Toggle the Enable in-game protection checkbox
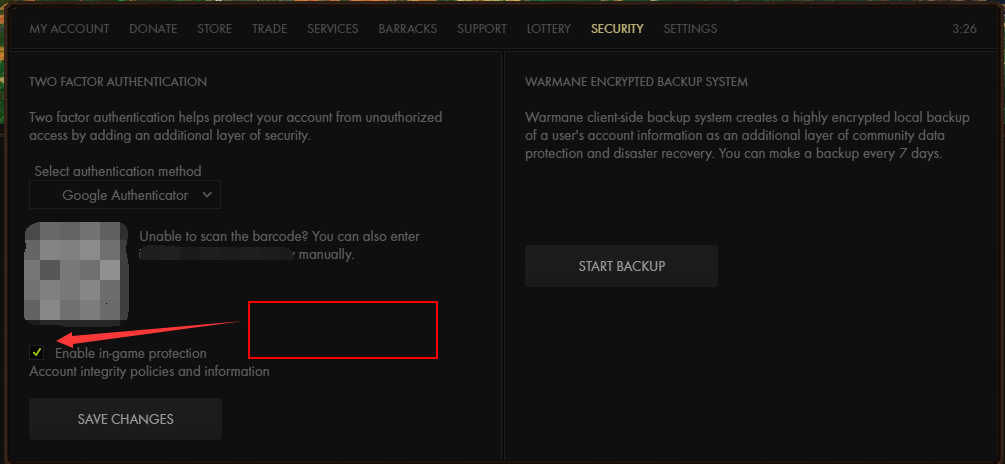 pos(37,352)
